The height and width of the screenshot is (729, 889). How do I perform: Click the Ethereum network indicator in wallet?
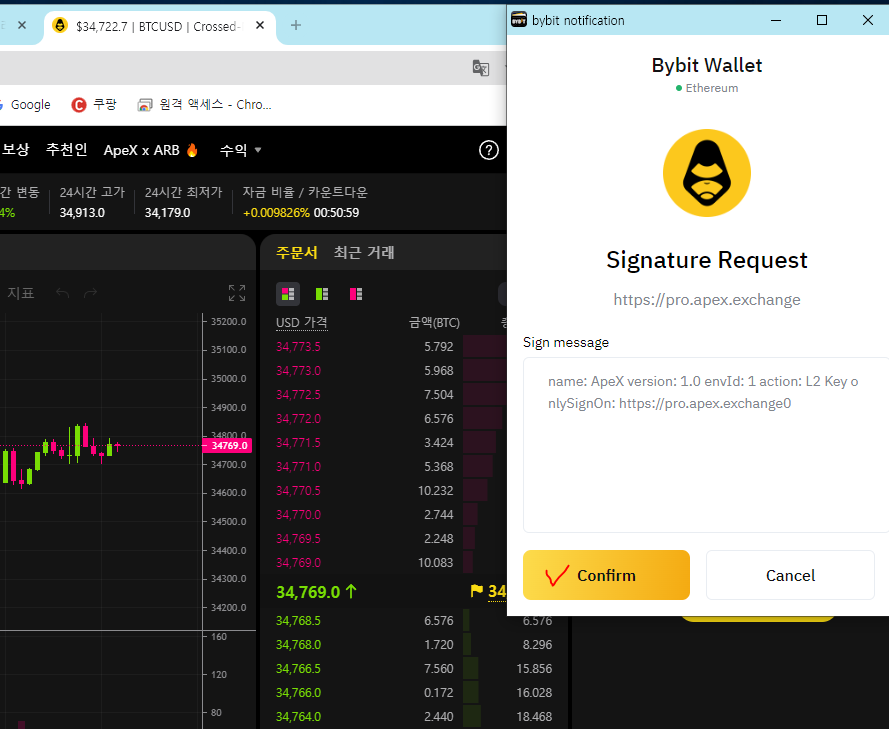click(x=707, y=88)
